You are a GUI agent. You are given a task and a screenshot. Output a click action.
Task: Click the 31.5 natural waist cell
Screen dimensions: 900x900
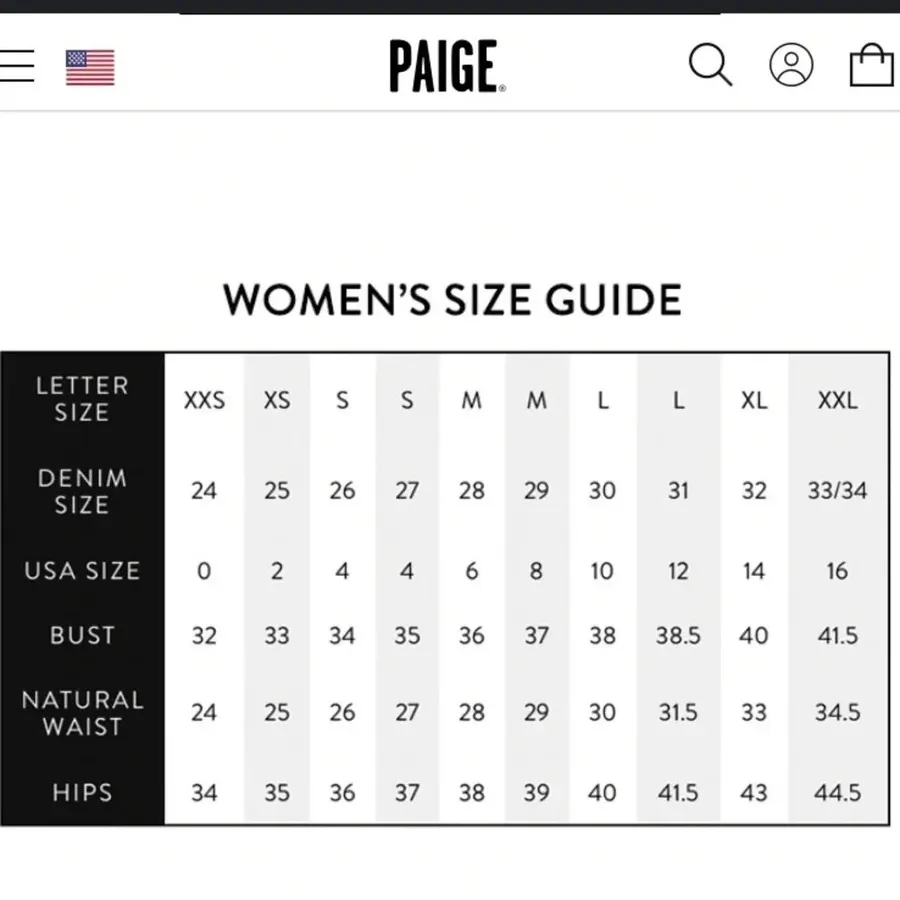tap(678, 712)
